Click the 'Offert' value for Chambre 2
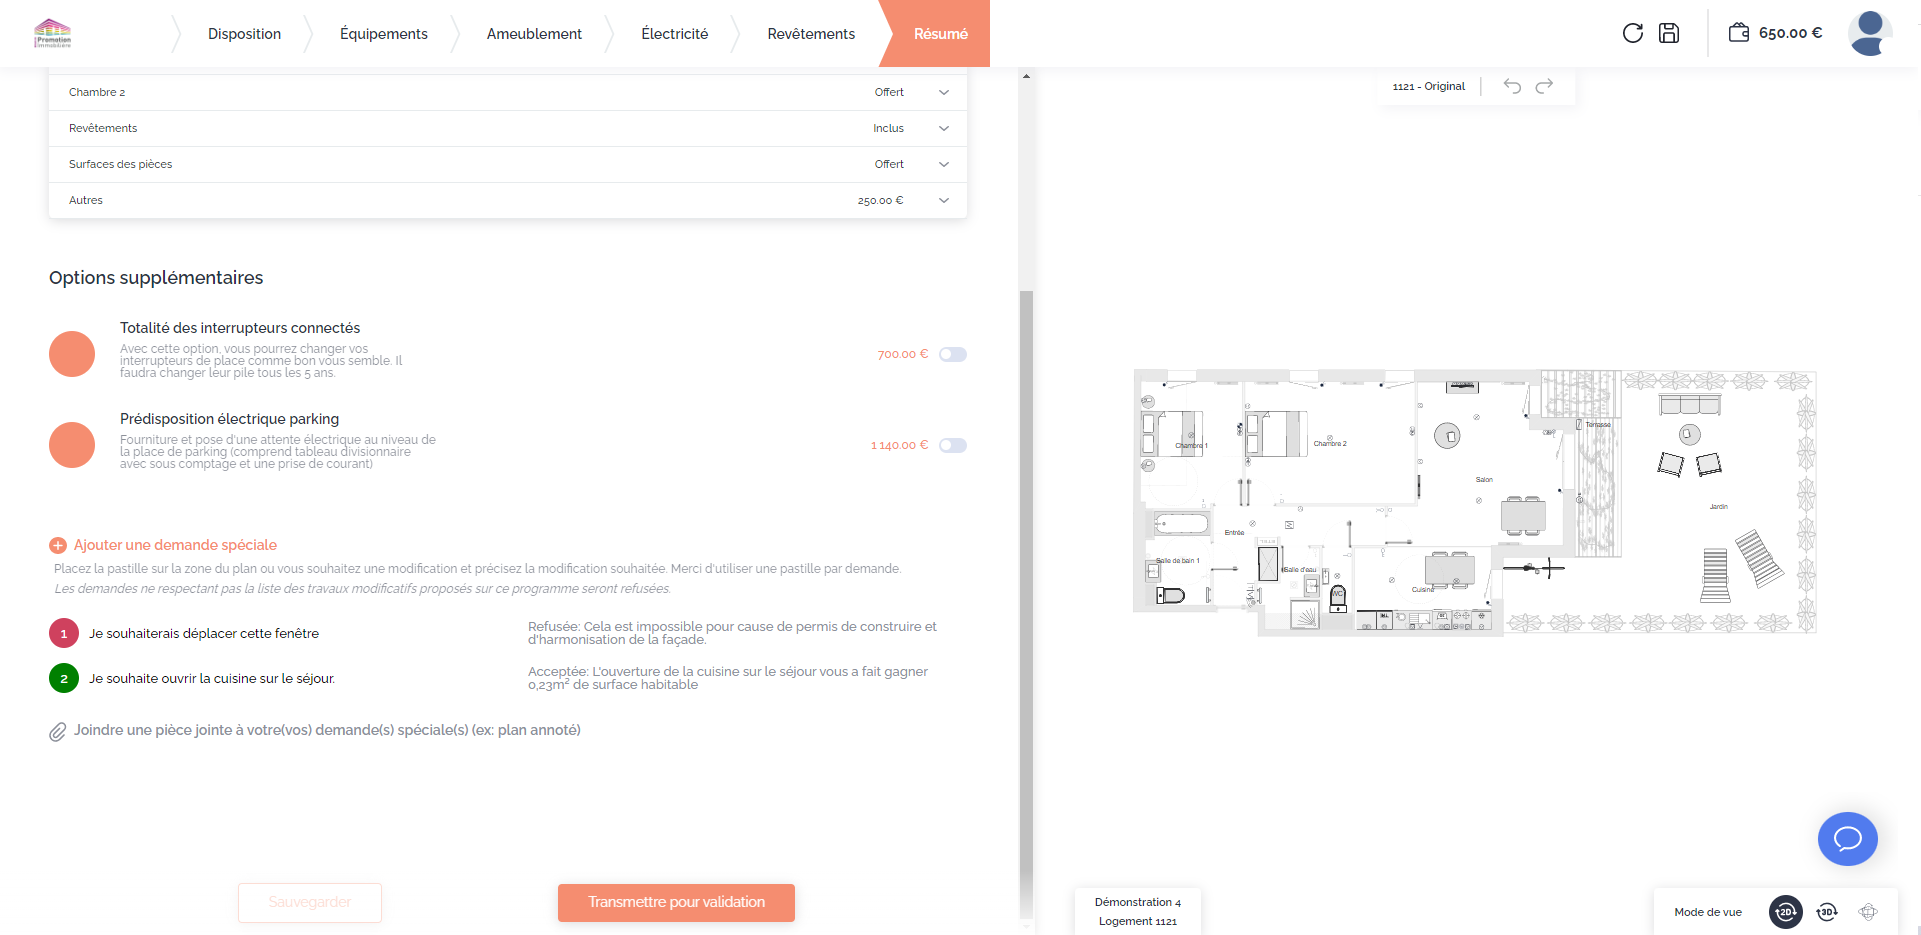The image size is (1921, 935). pos(889,92)
